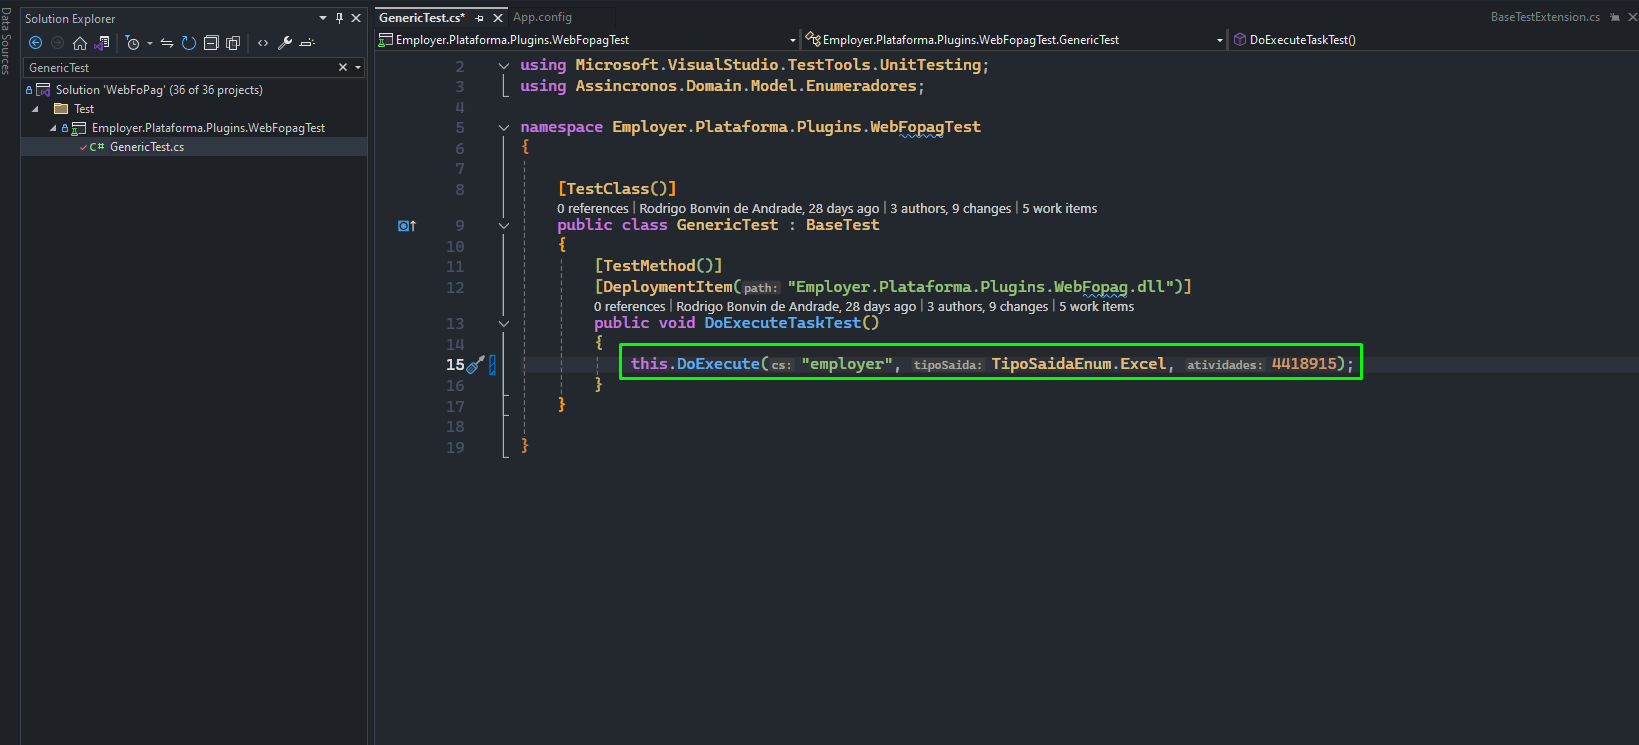Collapse the namespace block on line 5
The width and height of the screenshot is (1639, 745).
[504, 128]
